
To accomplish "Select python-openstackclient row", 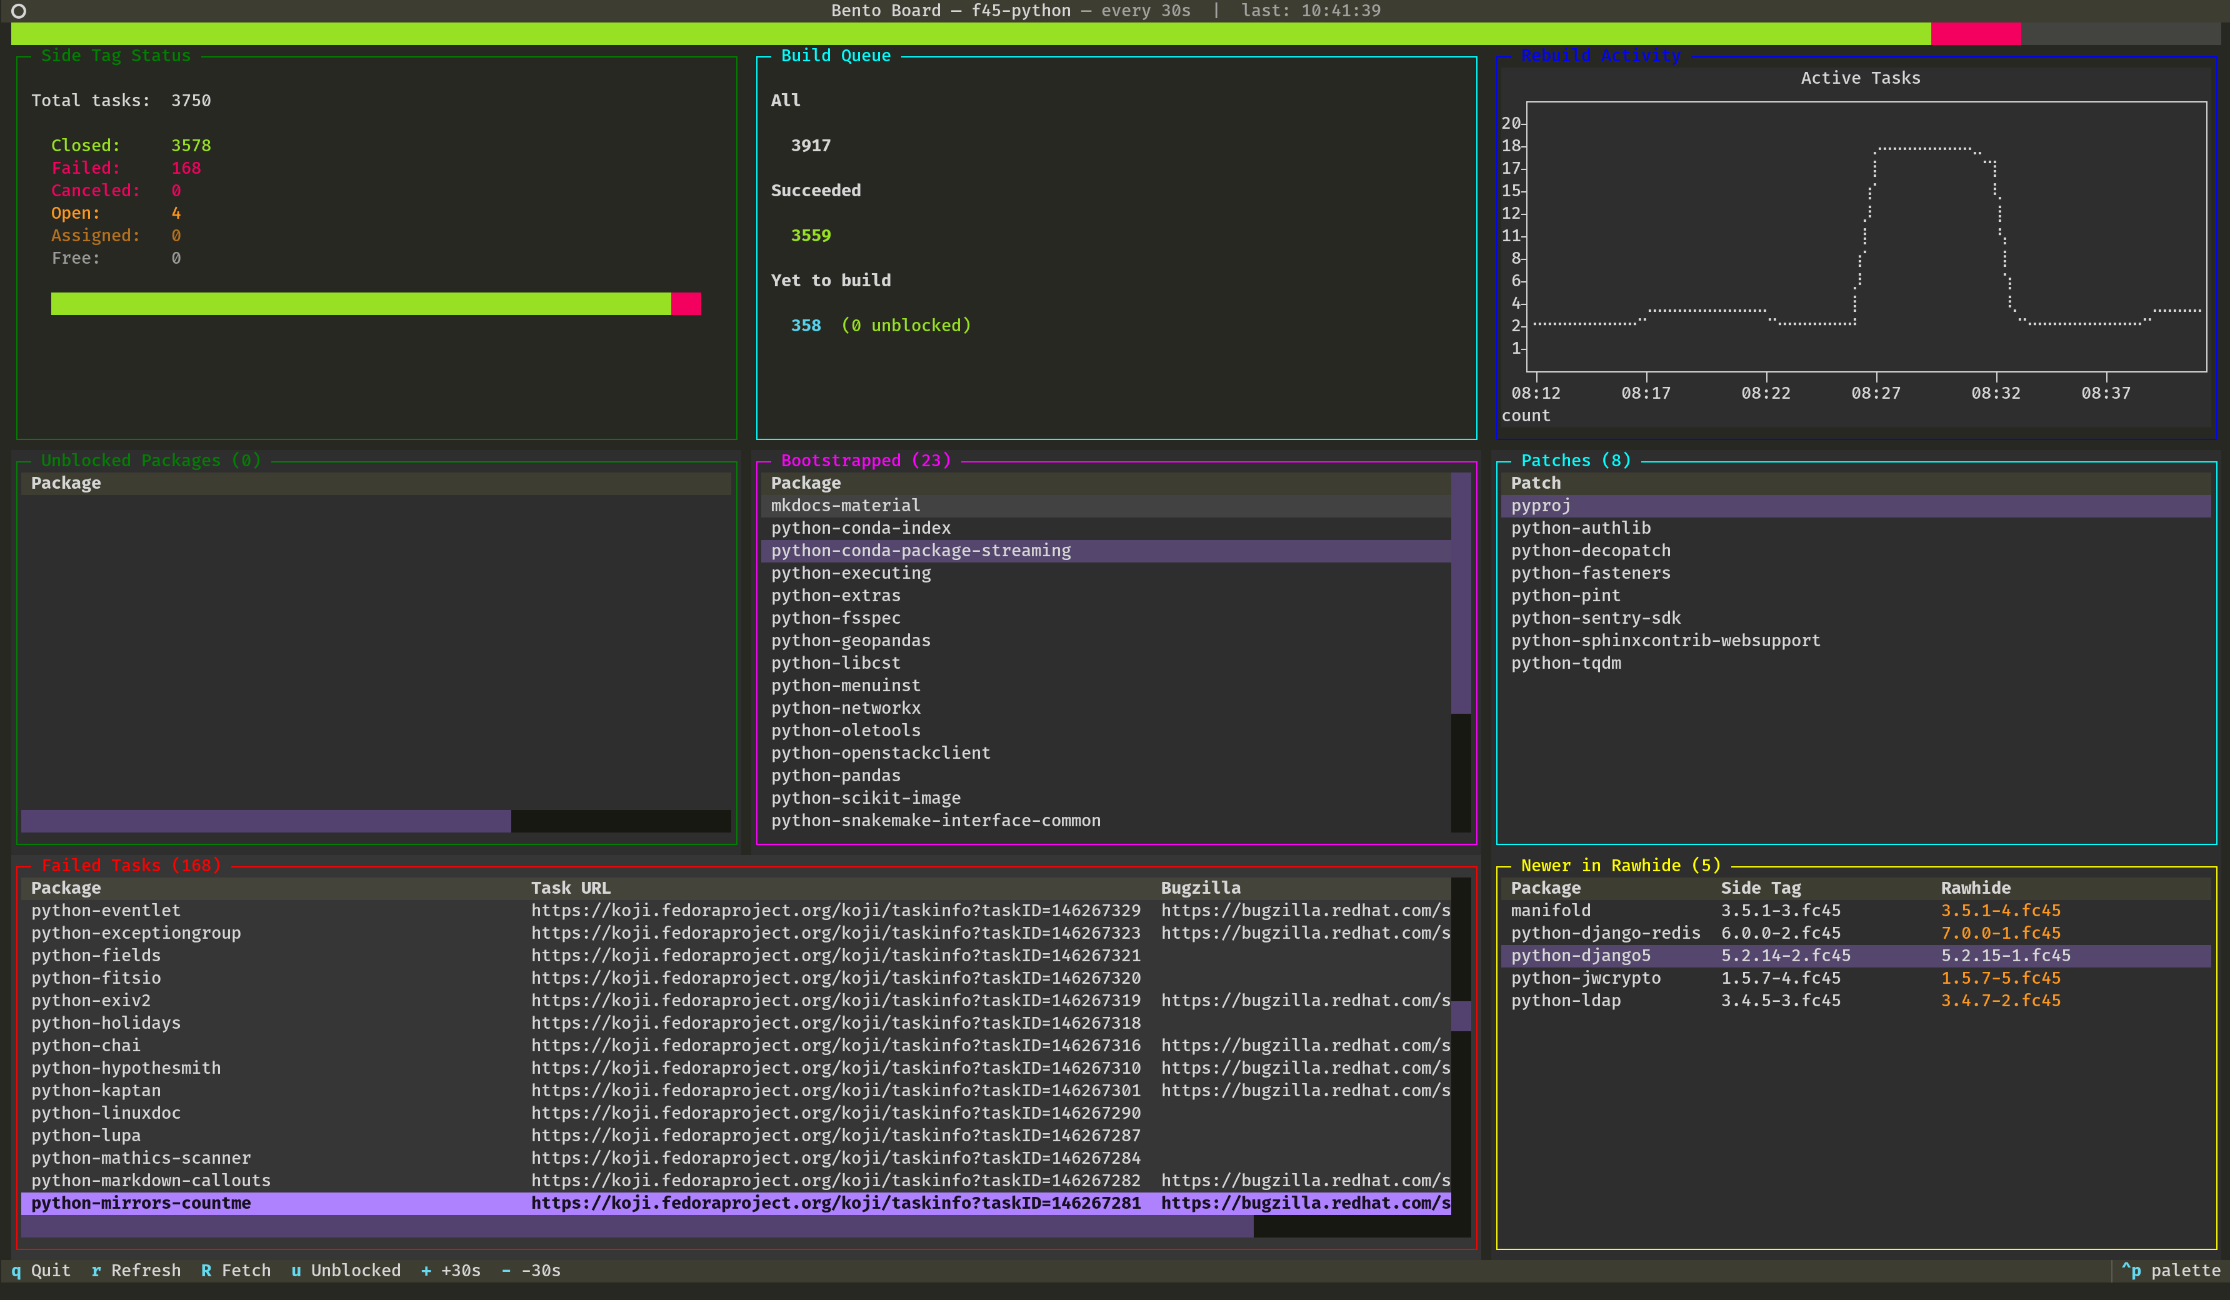I will pos(1106,753).
